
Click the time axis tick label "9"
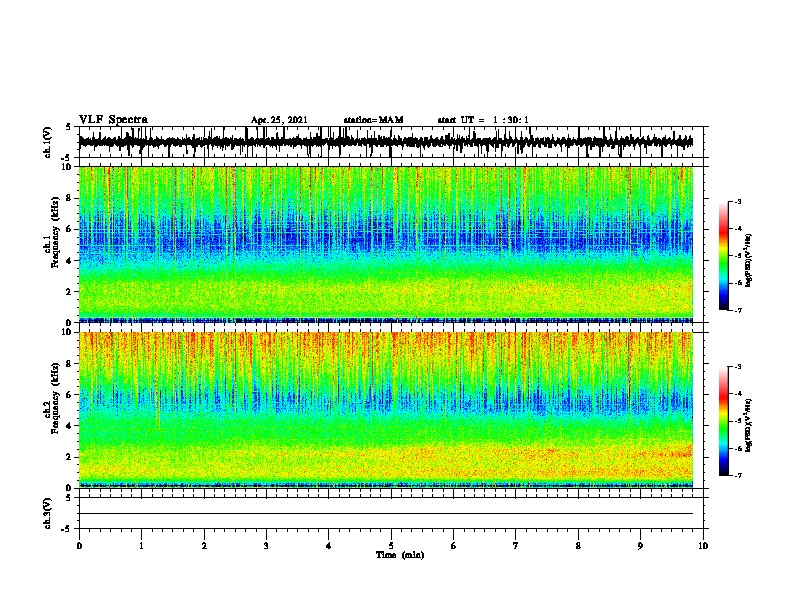pos(640,546)
